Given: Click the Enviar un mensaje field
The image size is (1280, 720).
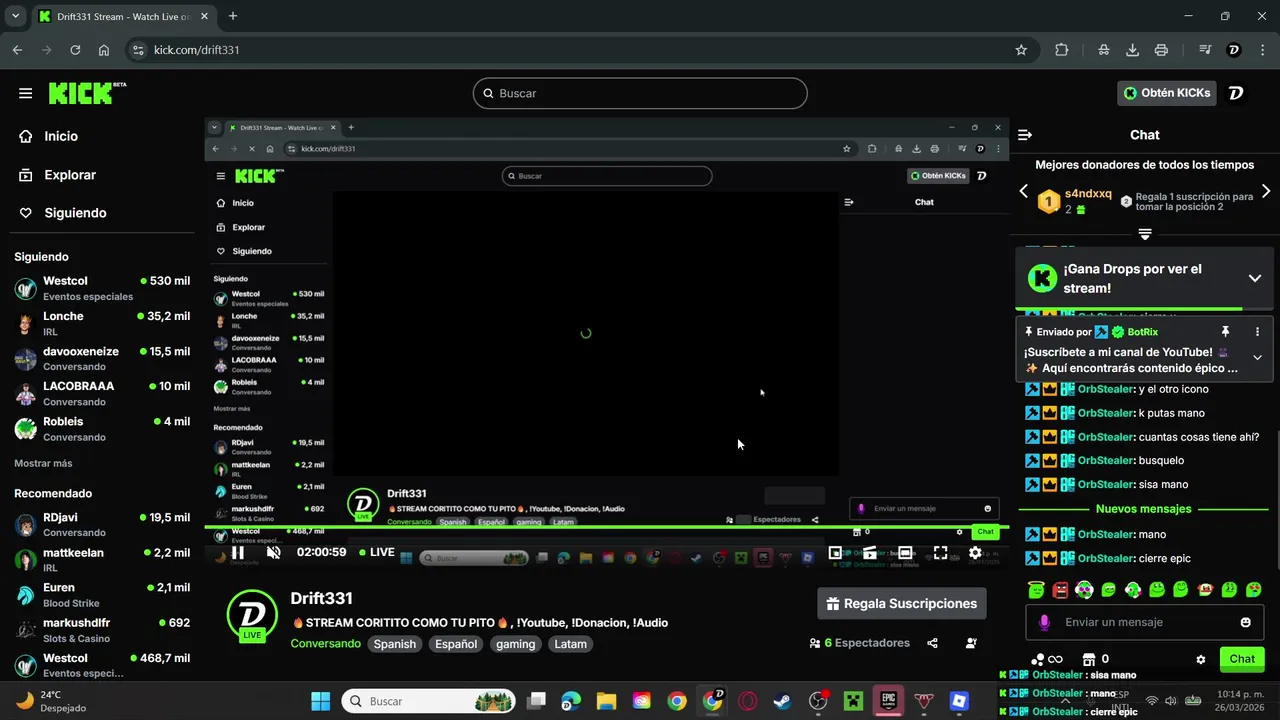Looking at the screenshot, I should click(1144, 622).
